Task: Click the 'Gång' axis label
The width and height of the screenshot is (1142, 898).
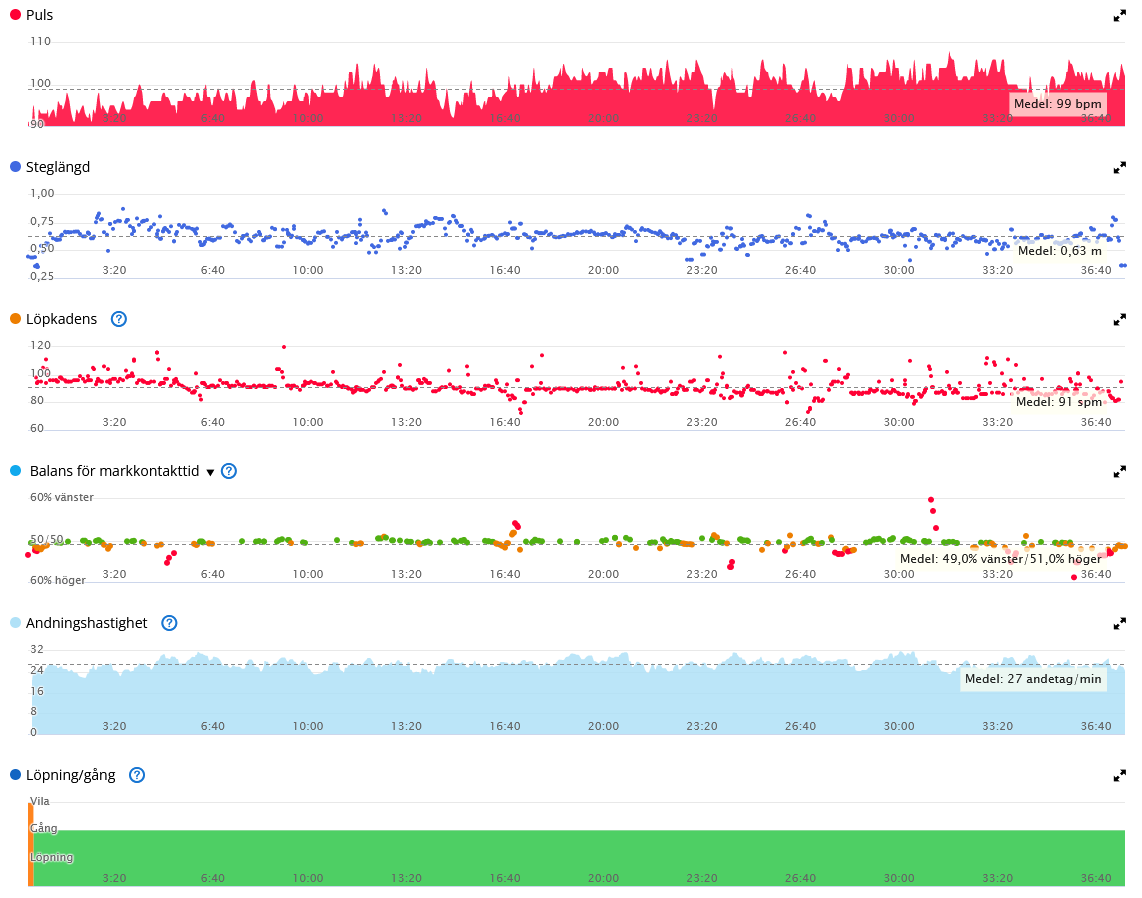Action: pos(44,828)
